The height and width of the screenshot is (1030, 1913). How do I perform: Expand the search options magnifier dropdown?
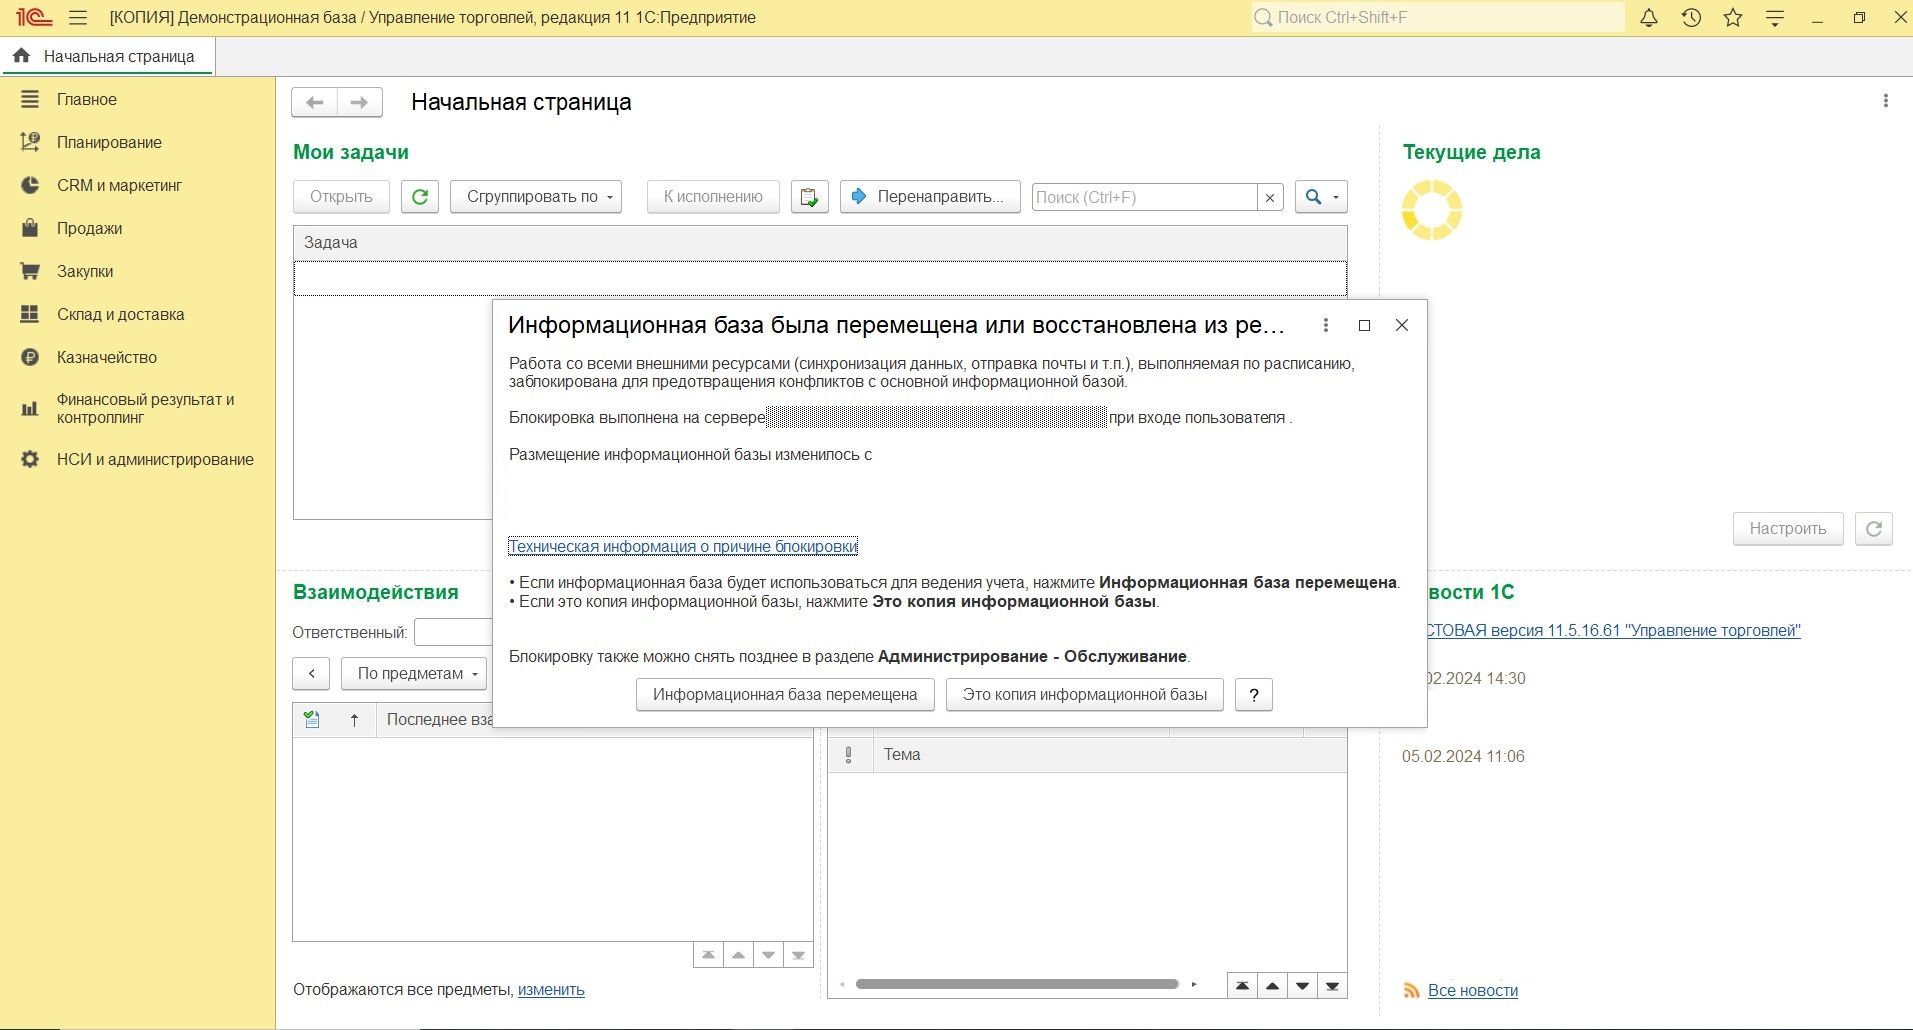(x=1321, y=197)
